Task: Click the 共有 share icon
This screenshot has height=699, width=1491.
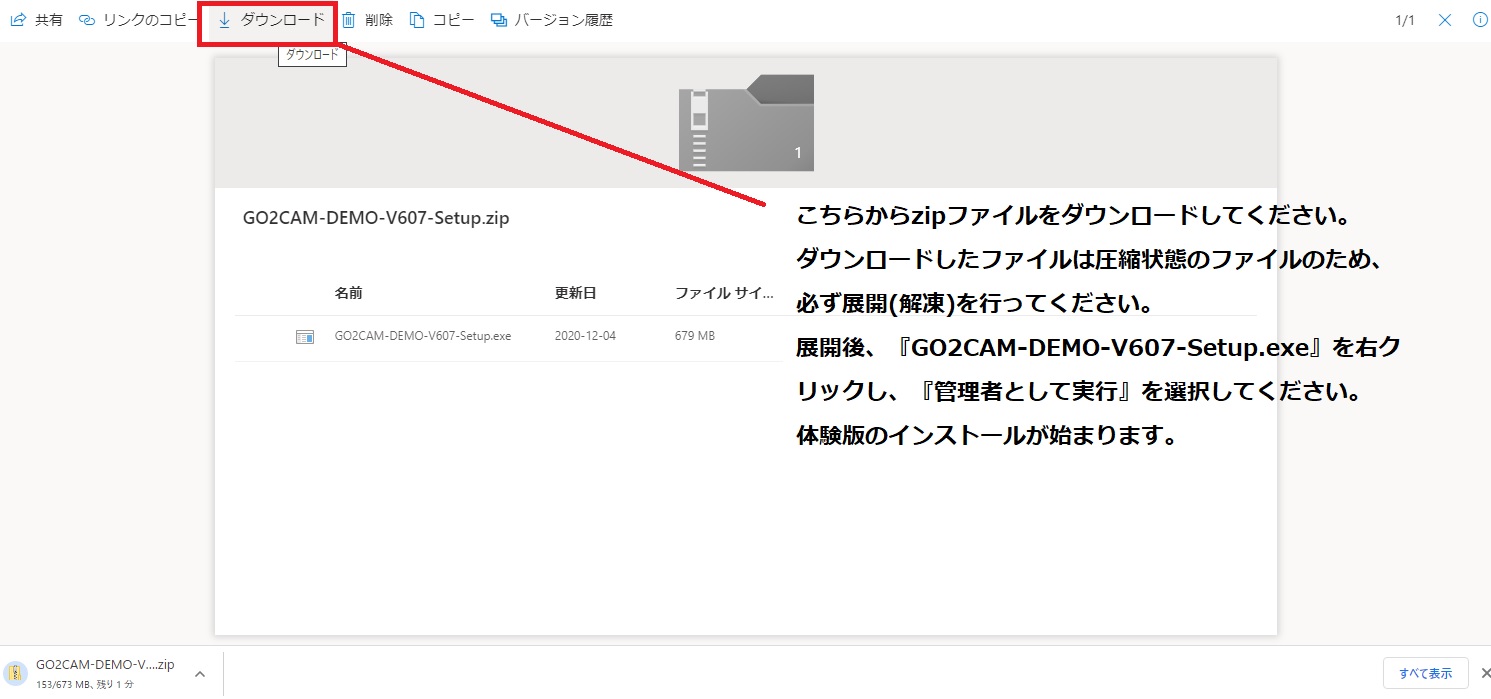Action: pos(17,20)
